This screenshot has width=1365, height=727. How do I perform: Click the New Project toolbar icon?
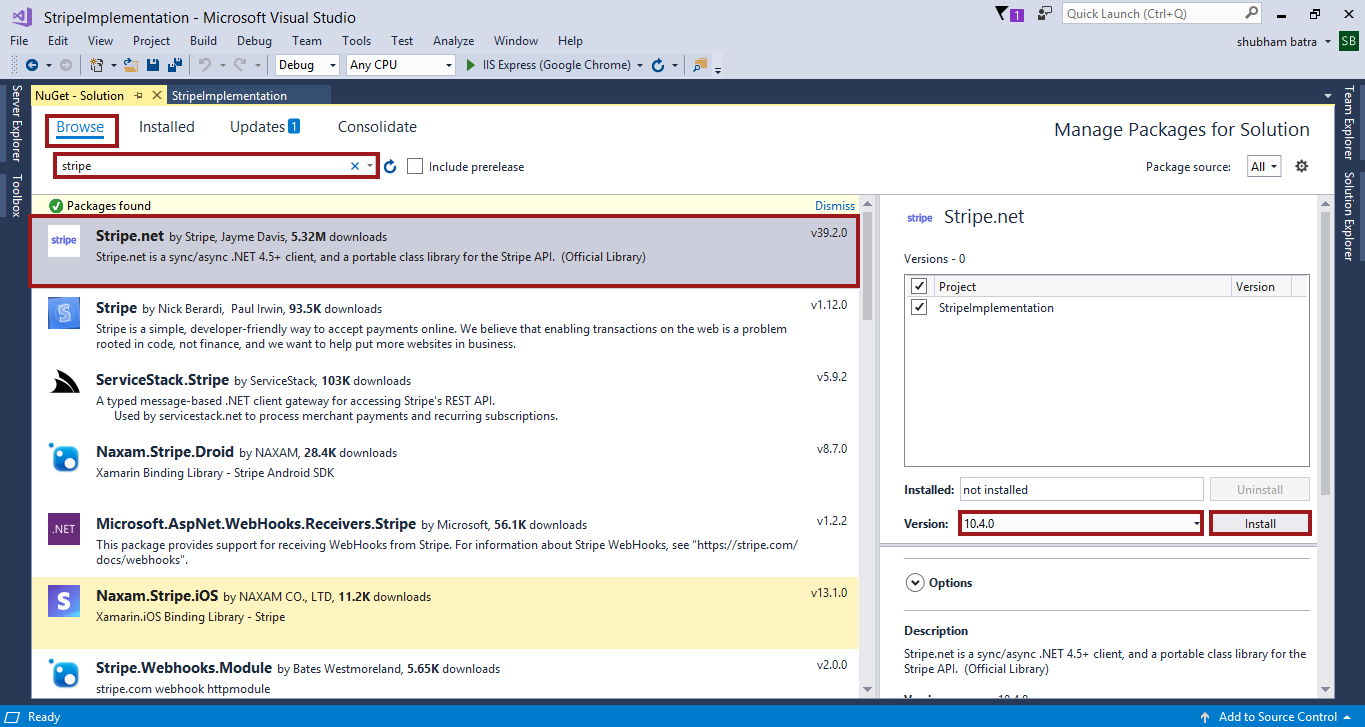[96, 65]
